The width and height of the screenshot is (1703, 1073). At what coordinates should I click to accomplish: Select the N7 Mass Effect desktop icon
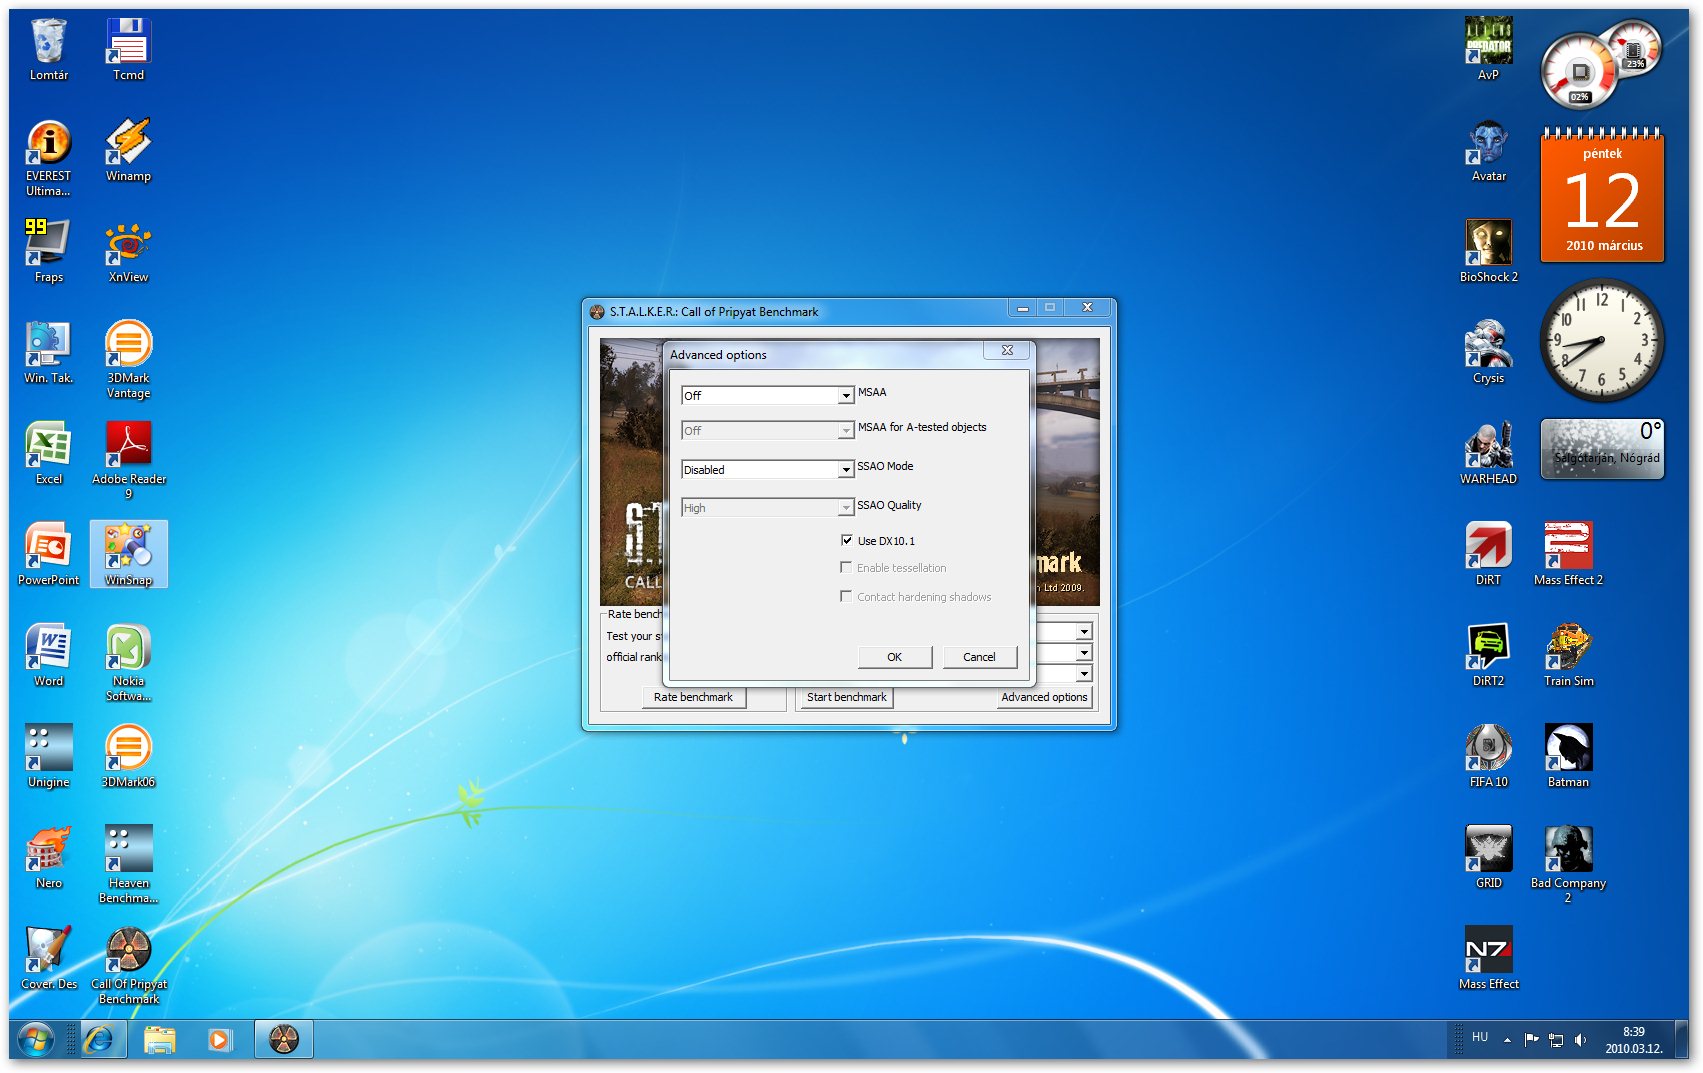pyautogui.click(x=1488, y=958)
